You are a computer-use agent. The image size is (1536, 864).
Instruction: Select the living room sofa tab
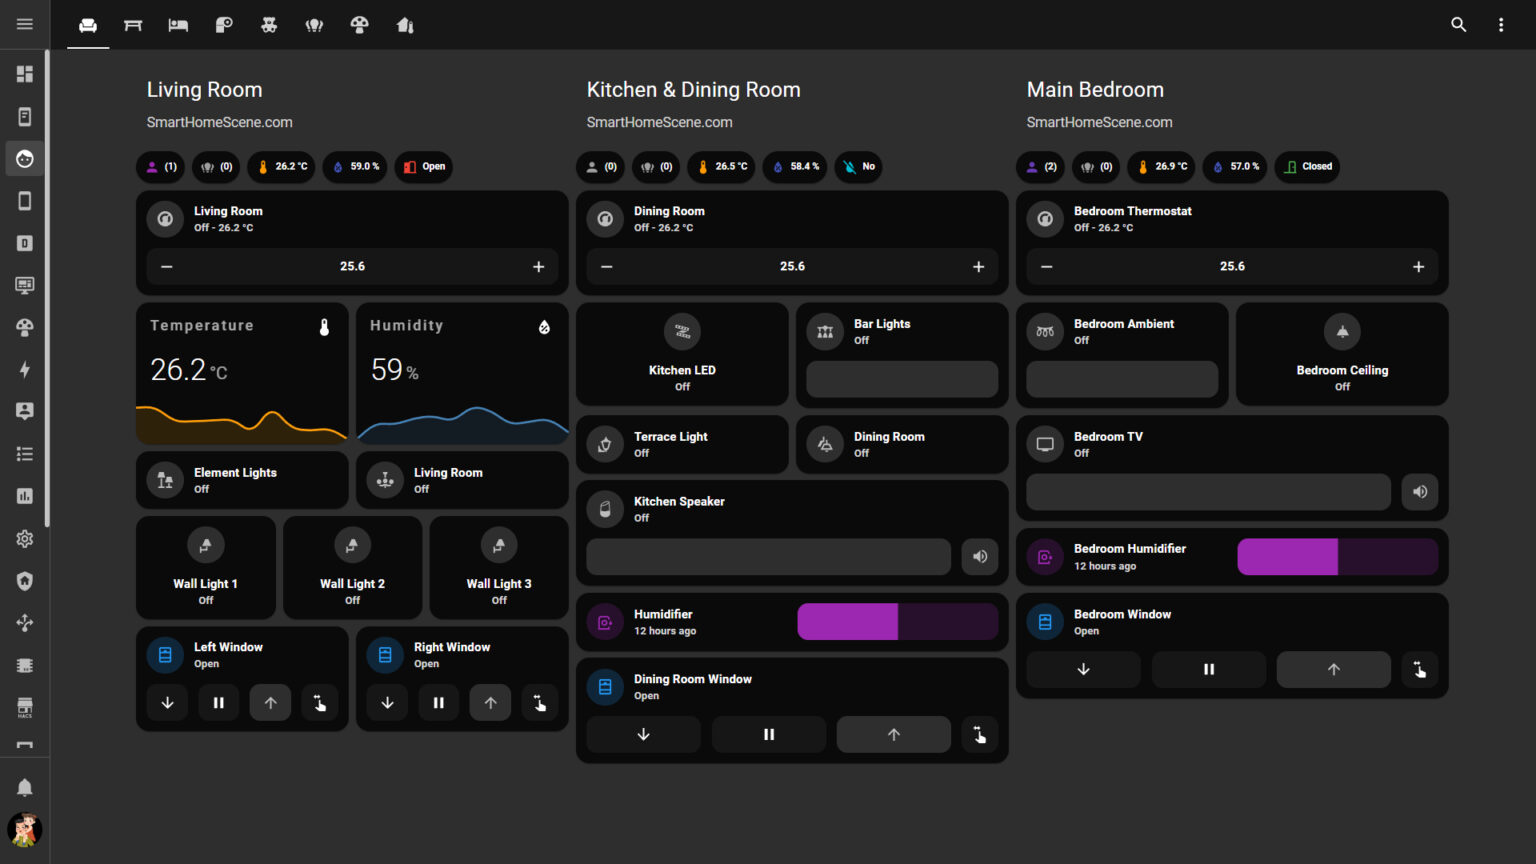(88, 25)
